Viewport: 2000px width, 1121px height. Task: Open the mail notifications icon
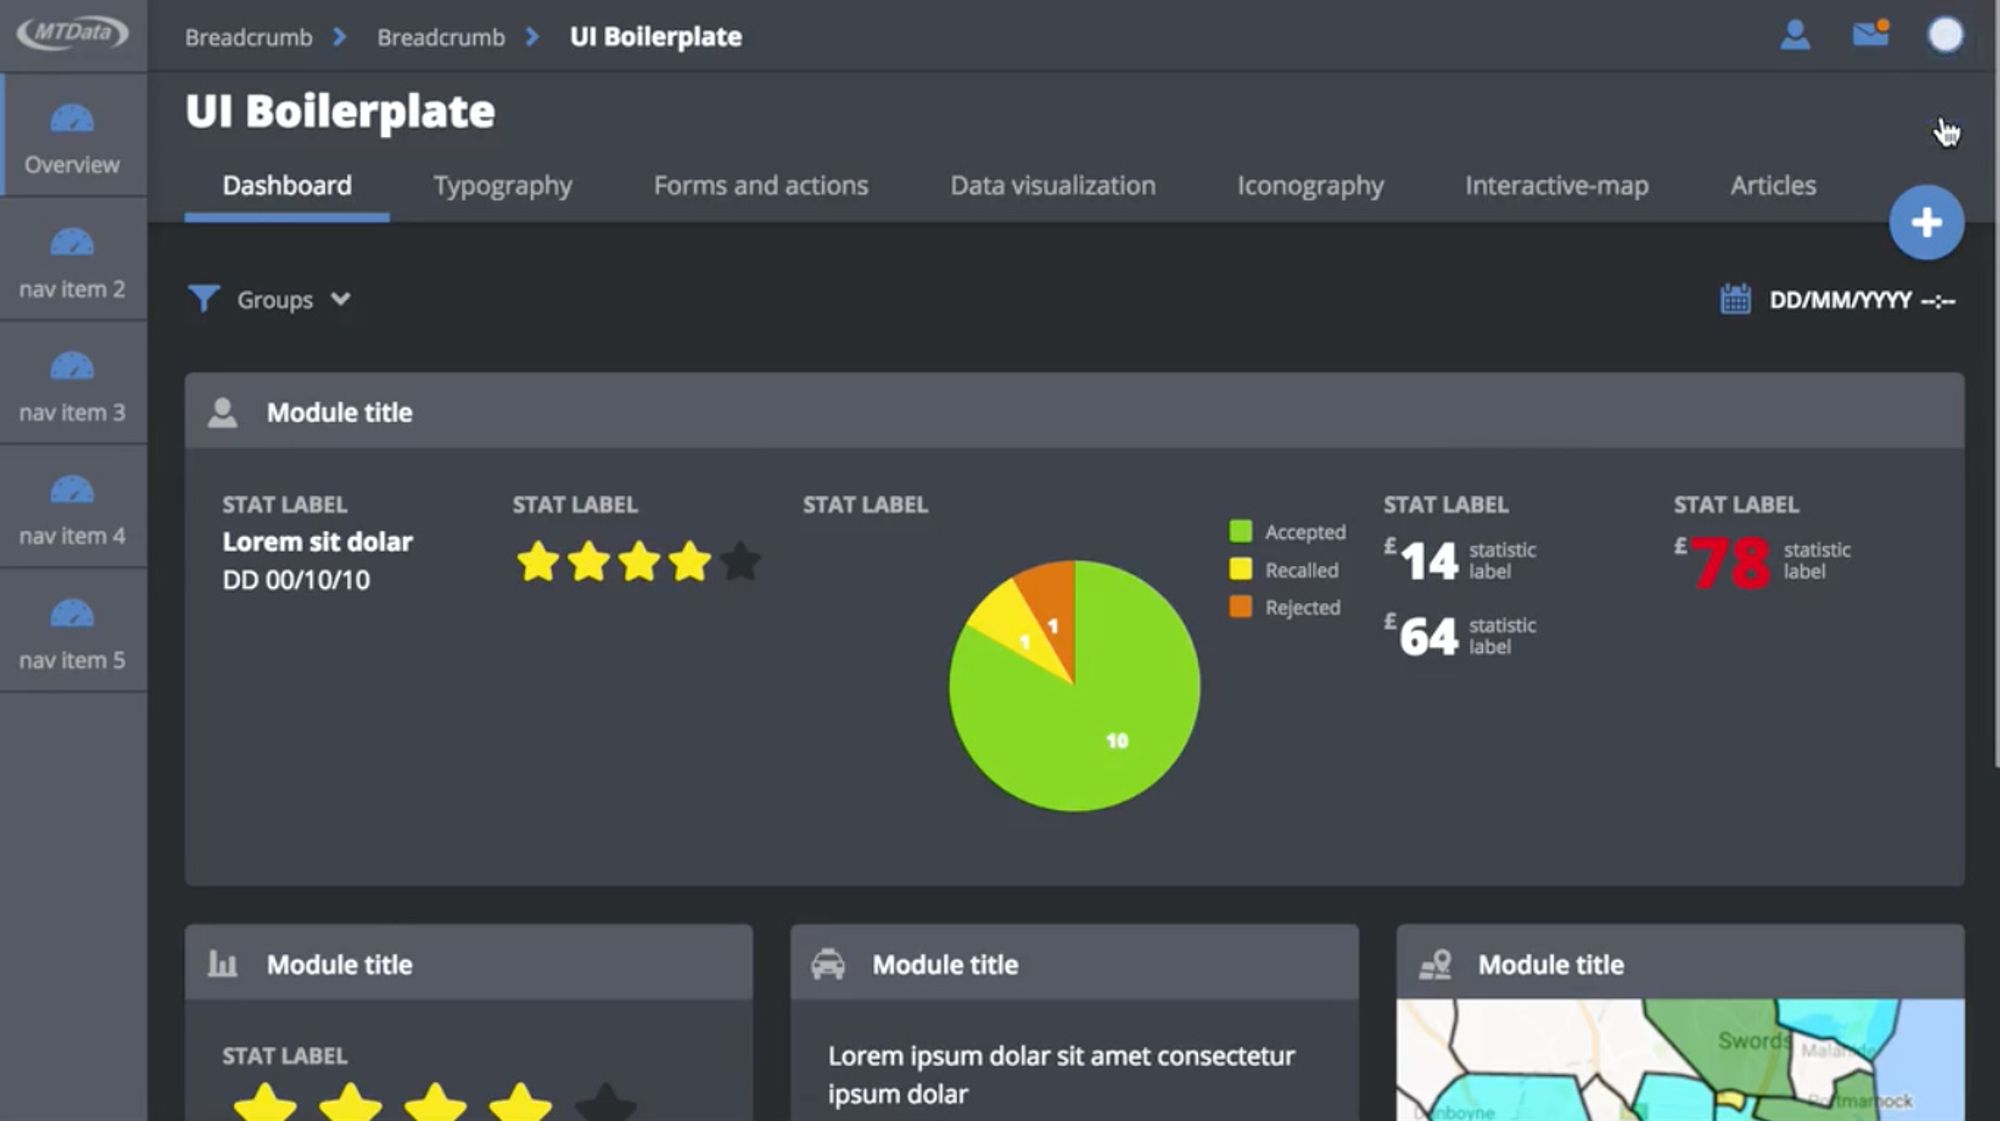point(1870,34)
